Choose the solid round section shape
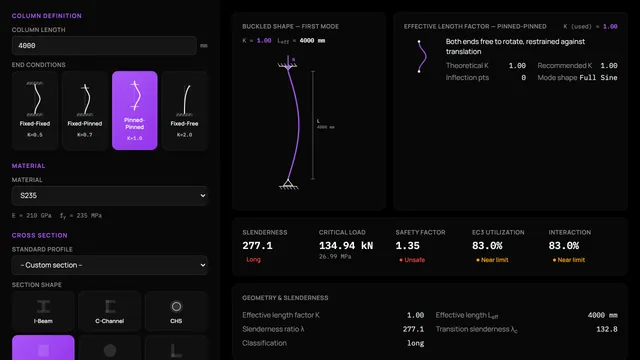 coord(110,348)
